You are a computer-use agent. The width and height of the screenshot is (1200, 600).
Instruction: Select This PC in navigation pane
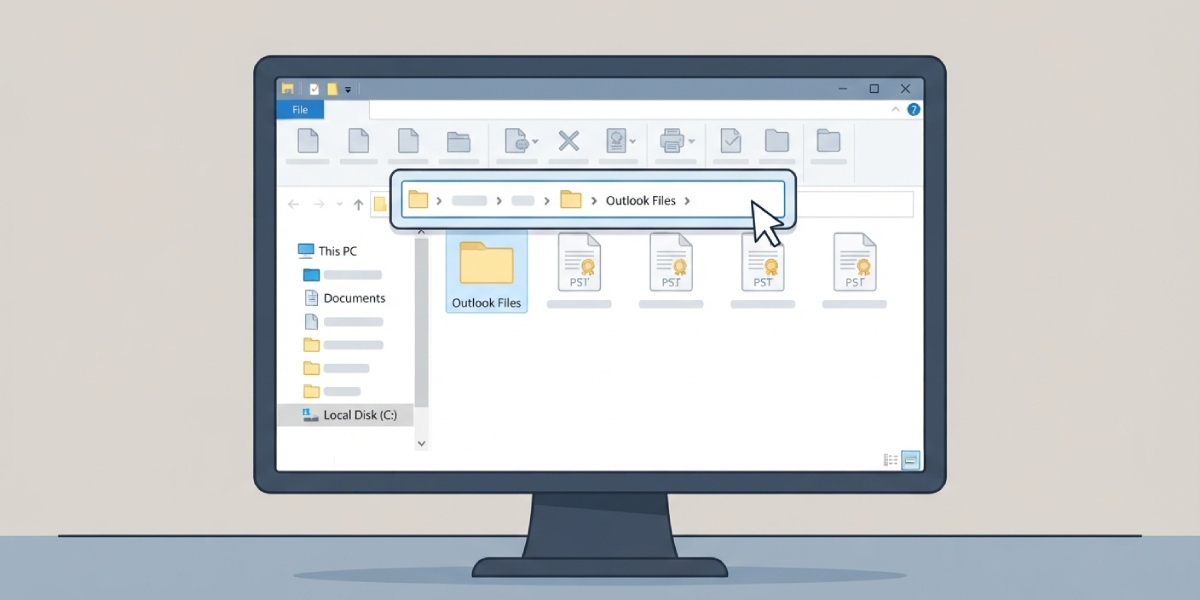click(327, 251)
